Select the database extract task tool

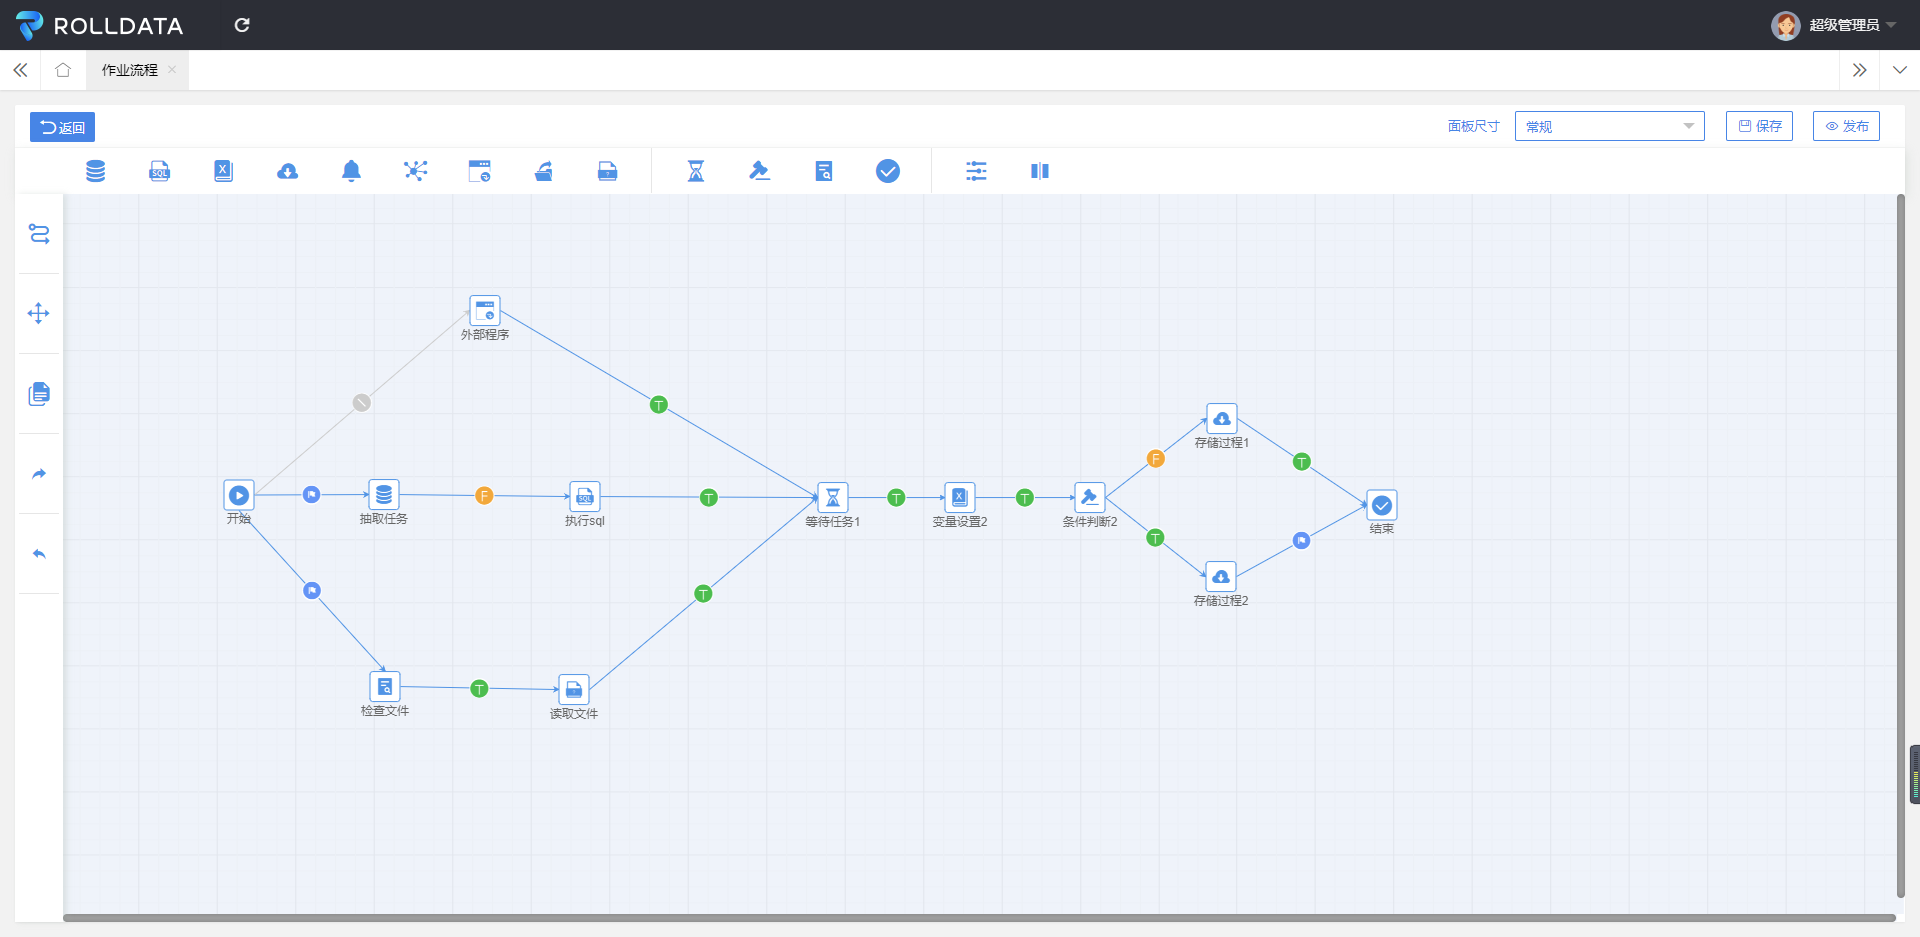pos(95,171)
